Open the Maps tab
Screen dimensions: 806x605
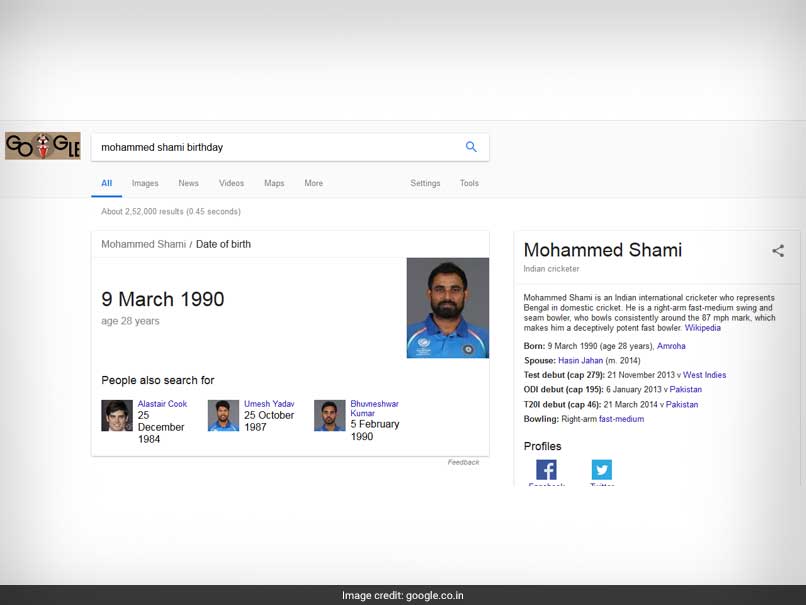click(x=274, y=183)
